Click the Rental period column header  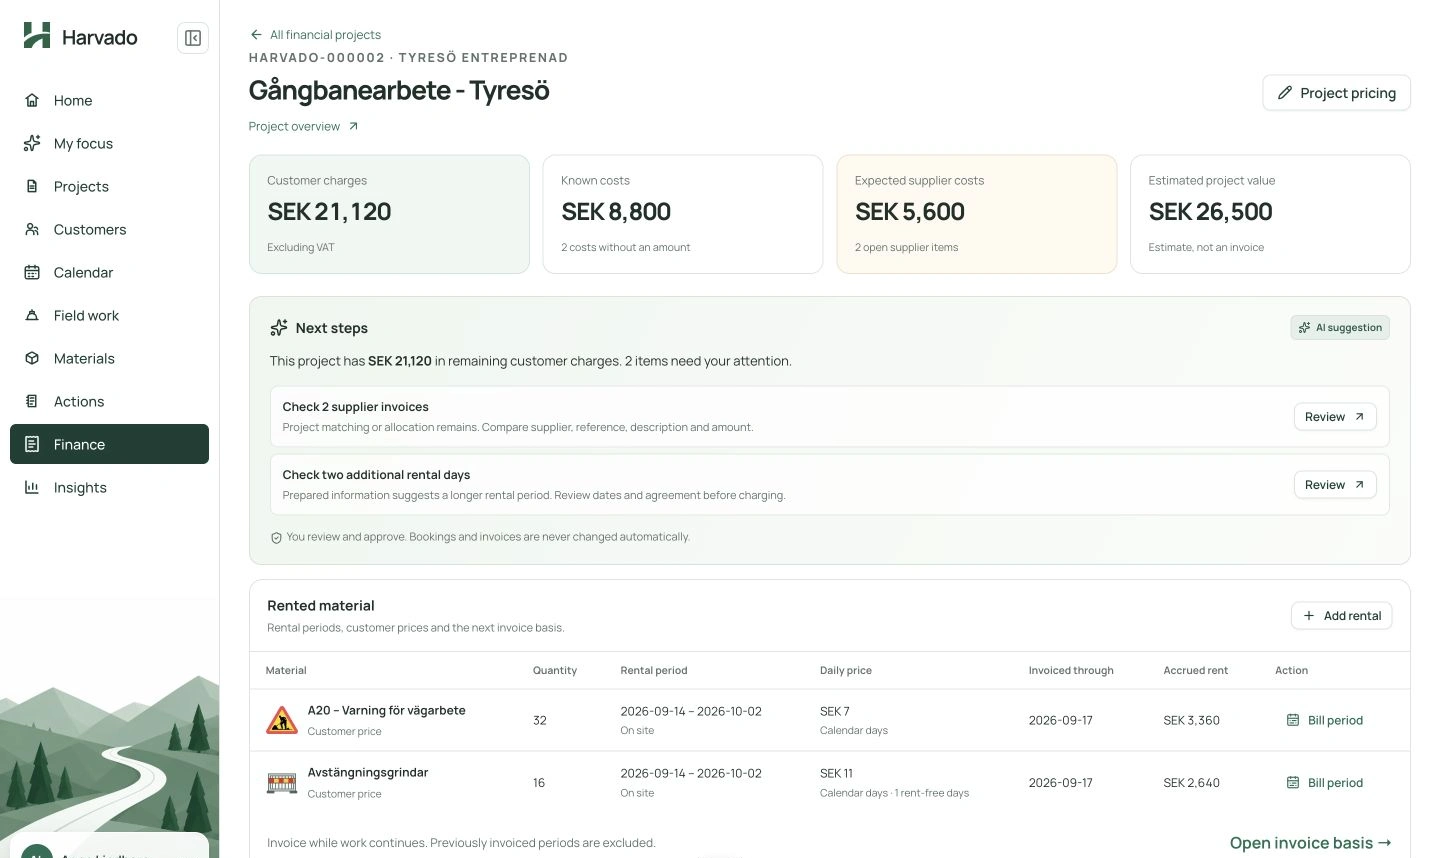(x=654, y=671)
